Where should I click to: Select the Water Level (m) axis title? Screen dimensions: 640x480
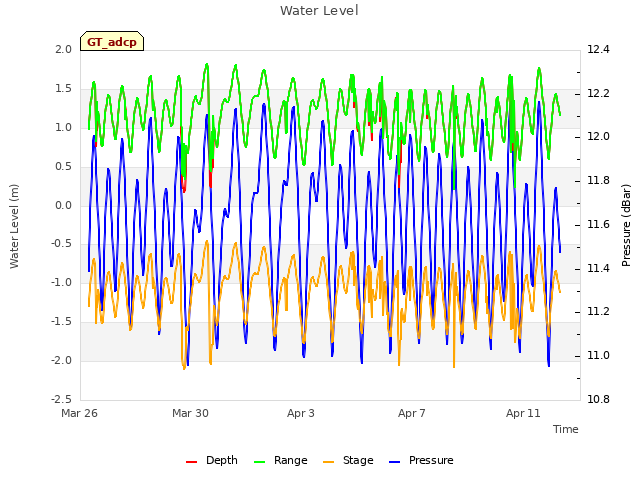pyautogui.click(x=14, y=226)
